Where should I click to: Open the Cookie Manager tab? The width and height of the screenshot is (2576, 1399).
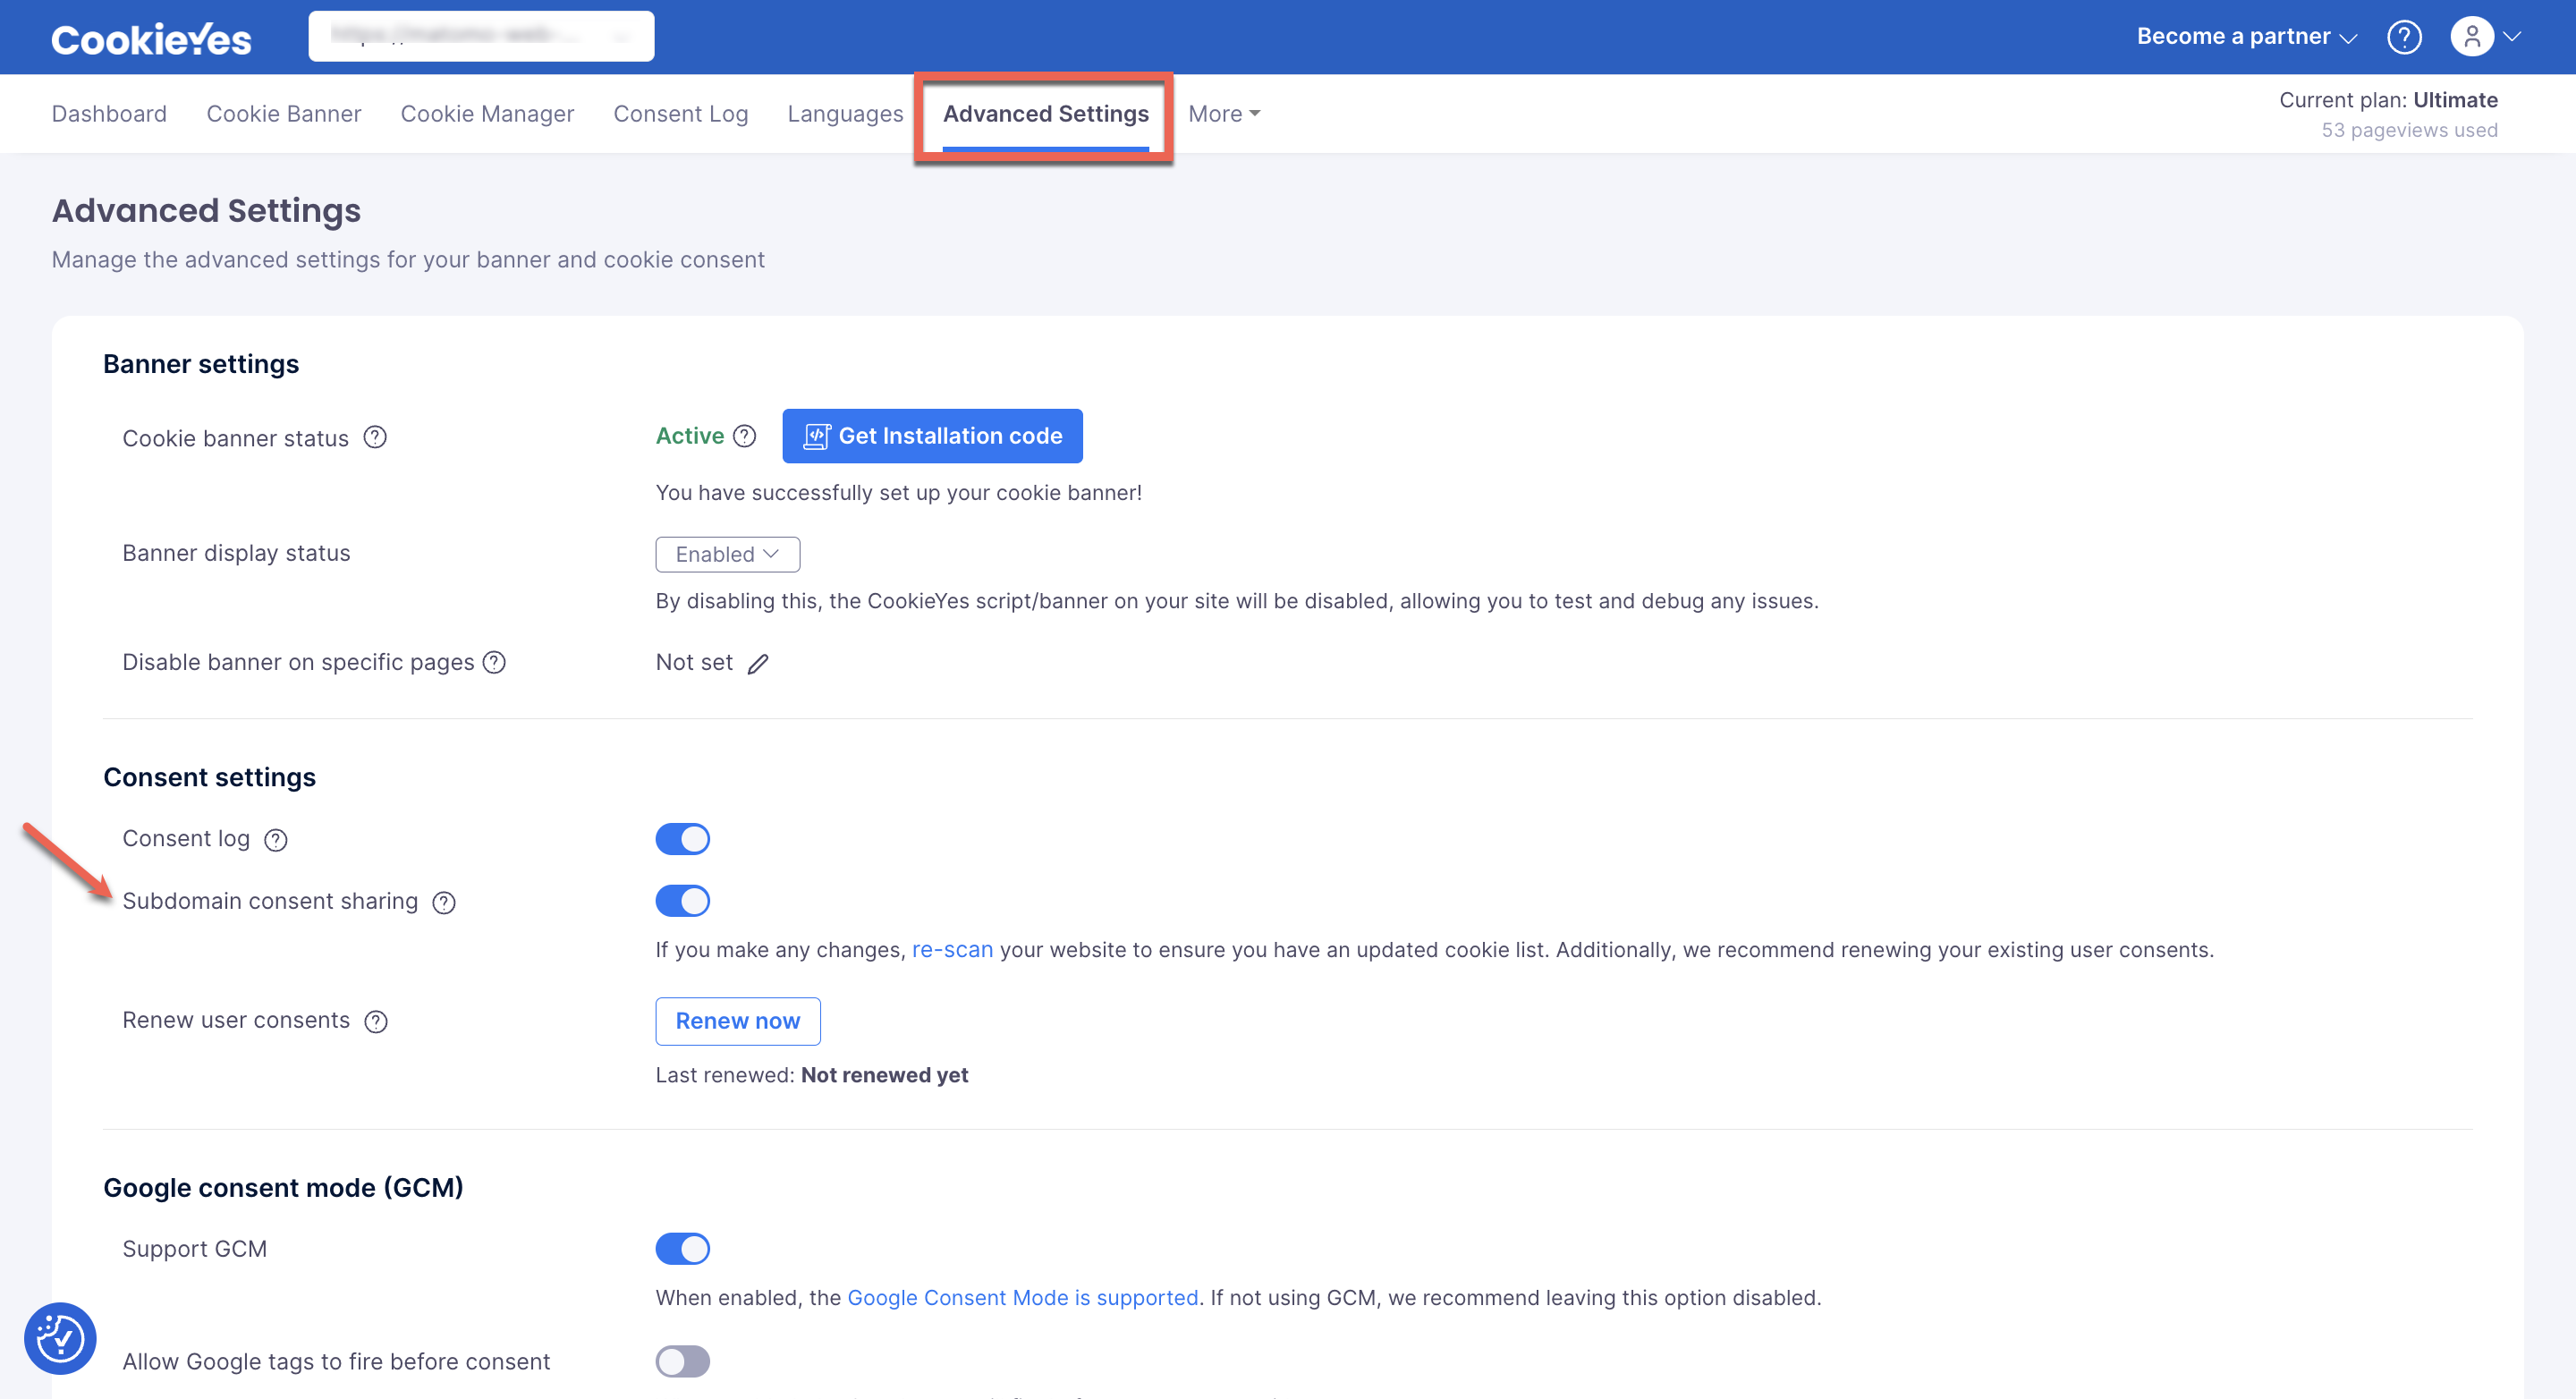coord(487,113)
